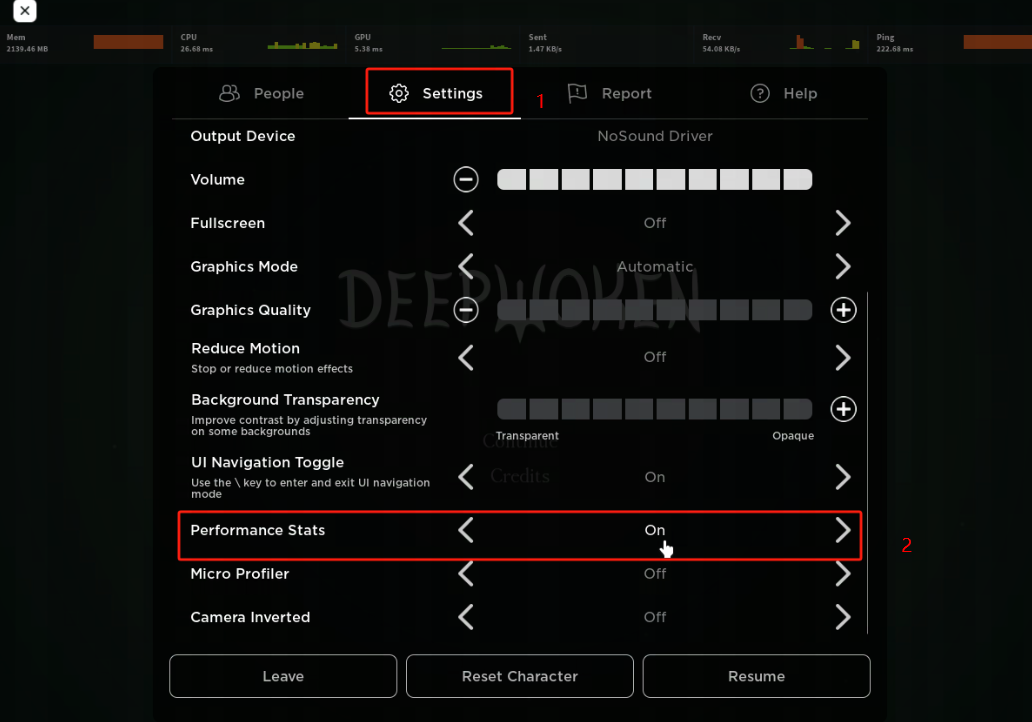Click the Performance Stats 'On' value
Image resolution: width=1032 pixels, height=722 pixels.
(655, 530)
